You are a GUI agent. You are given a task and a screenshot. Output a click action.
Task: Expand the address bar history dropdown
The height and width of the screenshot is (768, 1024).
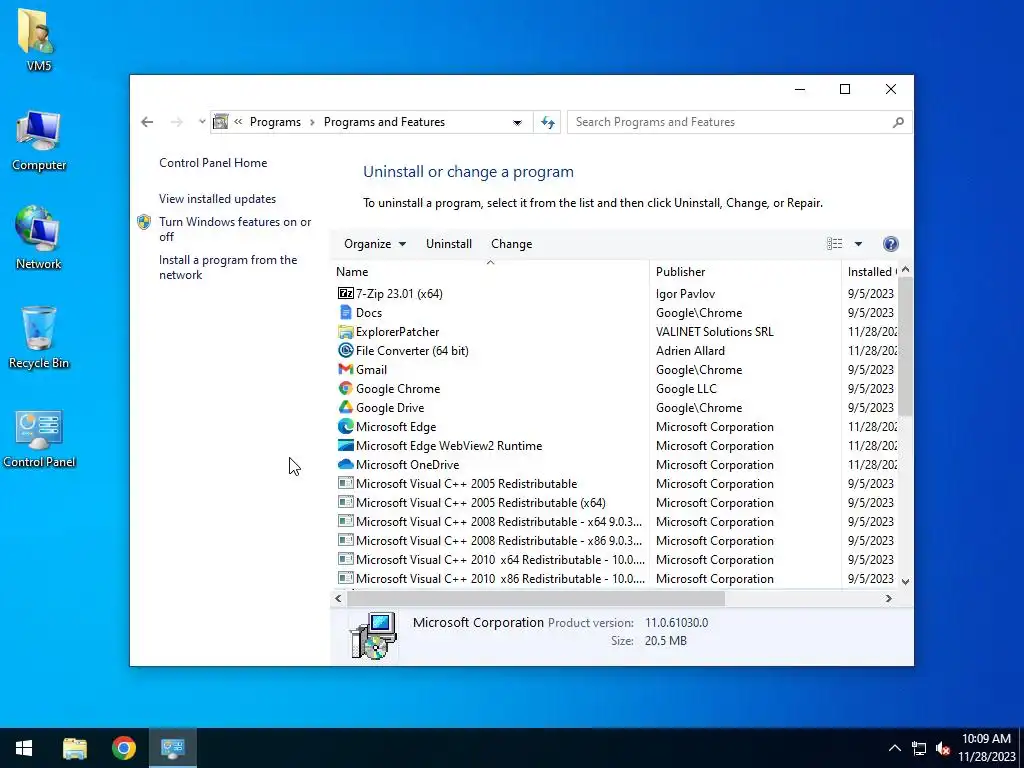tap(517, 122)
